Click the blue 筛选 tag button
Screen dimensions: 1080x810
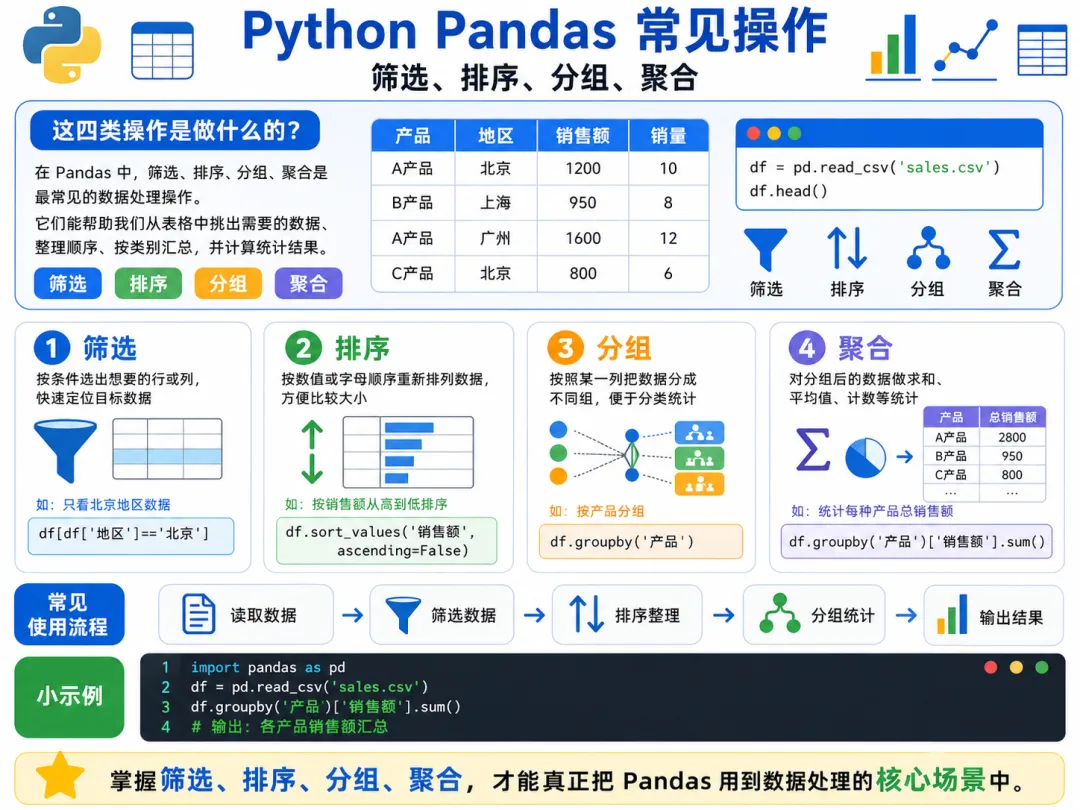coord(68,283)
